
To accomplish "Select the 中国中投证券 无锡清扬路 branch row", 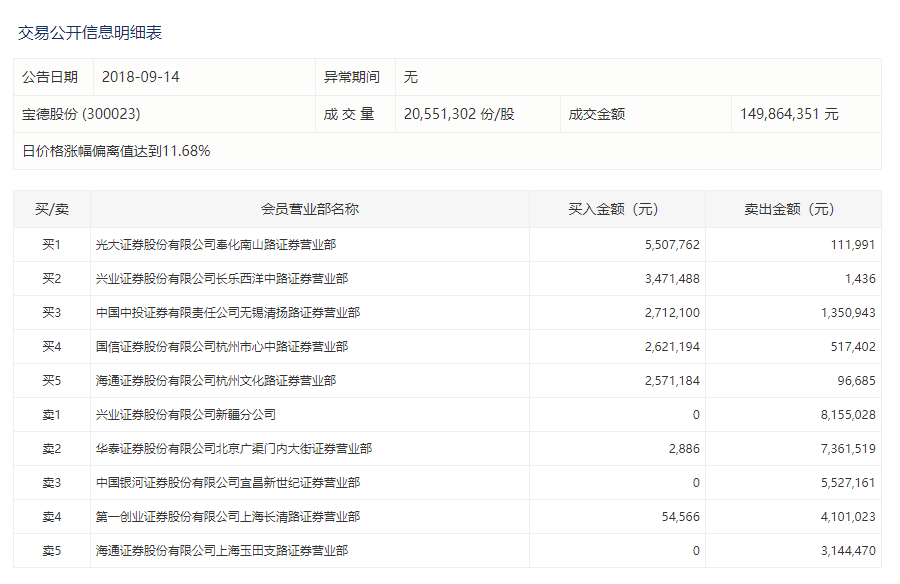I will click(227, 313).
